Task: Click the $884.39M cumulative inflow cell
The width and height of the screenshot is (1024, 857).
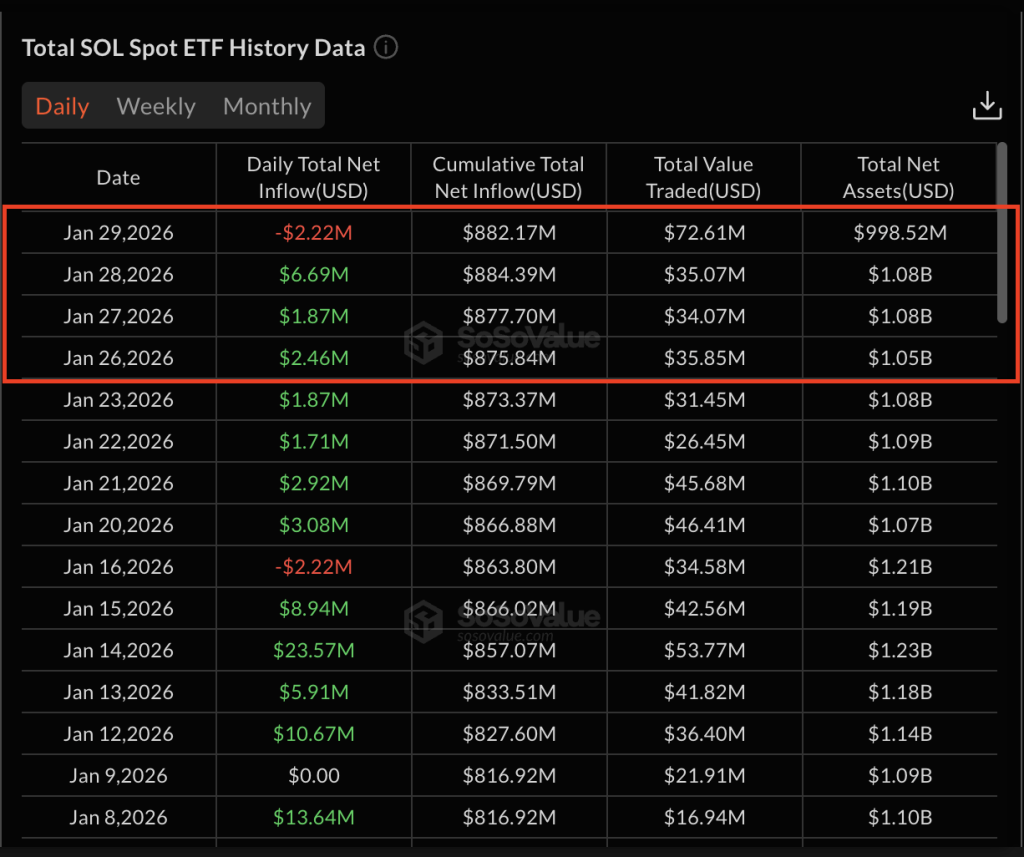Action: [x=508, y=274]
